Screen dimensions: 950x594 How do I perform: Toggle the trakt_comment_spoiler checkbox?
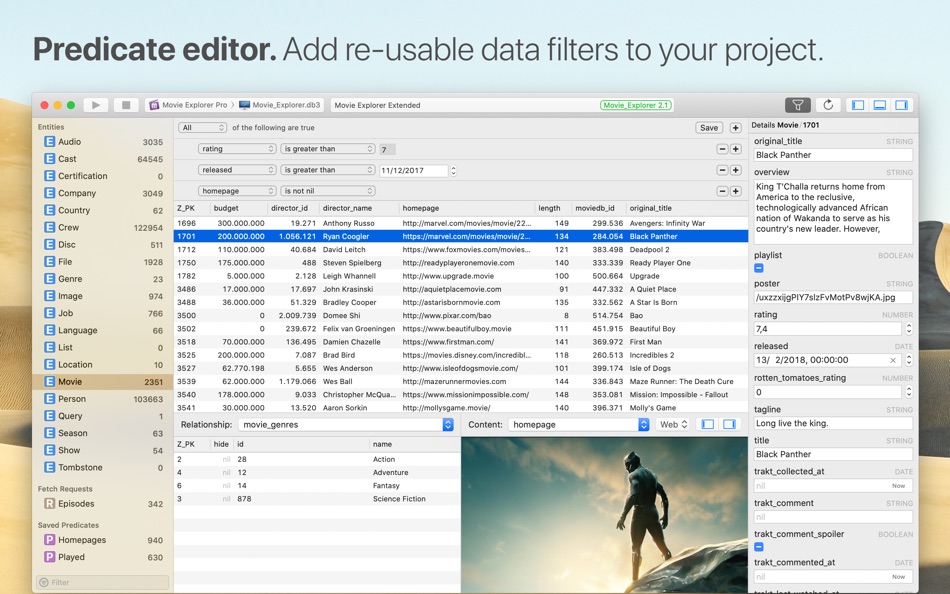pyautogui.click(x=759, y=547)
